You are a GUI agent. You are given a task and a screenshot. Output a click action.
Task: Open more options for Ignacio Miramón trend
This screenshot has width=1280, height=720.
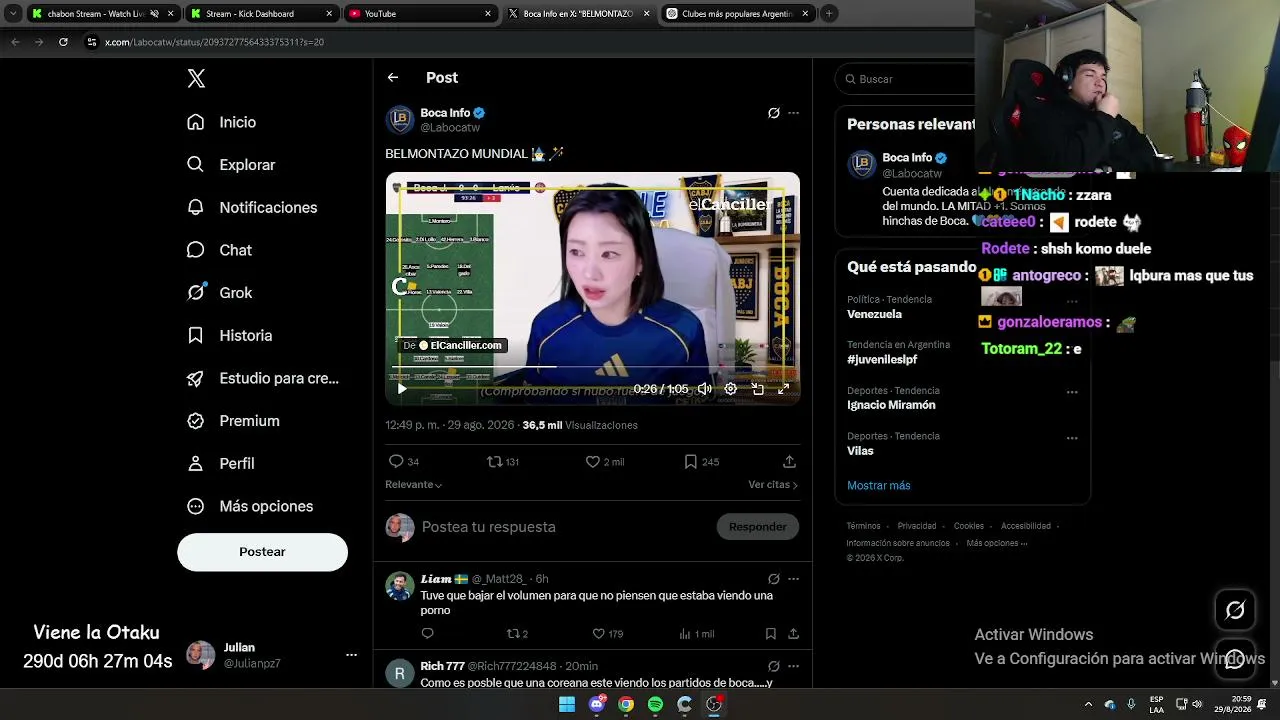pos(1072,392)
